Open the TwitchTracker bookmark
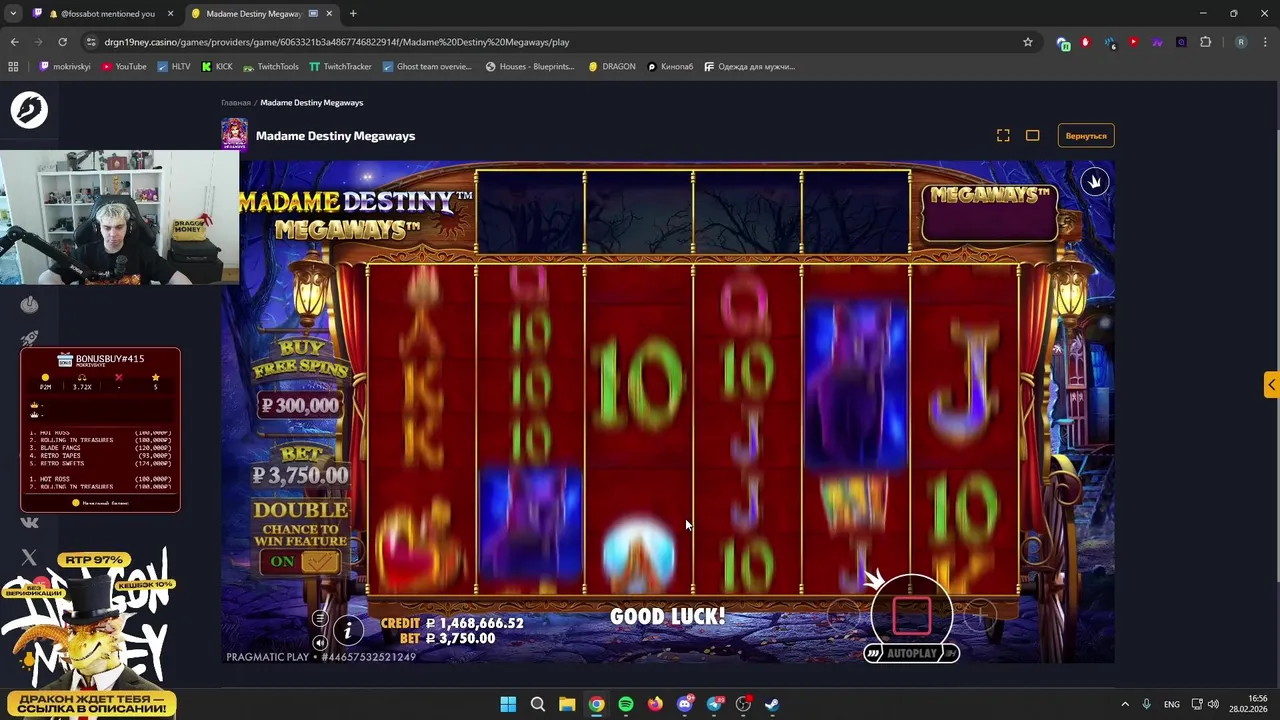The height and width of the screenshot is (720, 1280). point(340,67)
